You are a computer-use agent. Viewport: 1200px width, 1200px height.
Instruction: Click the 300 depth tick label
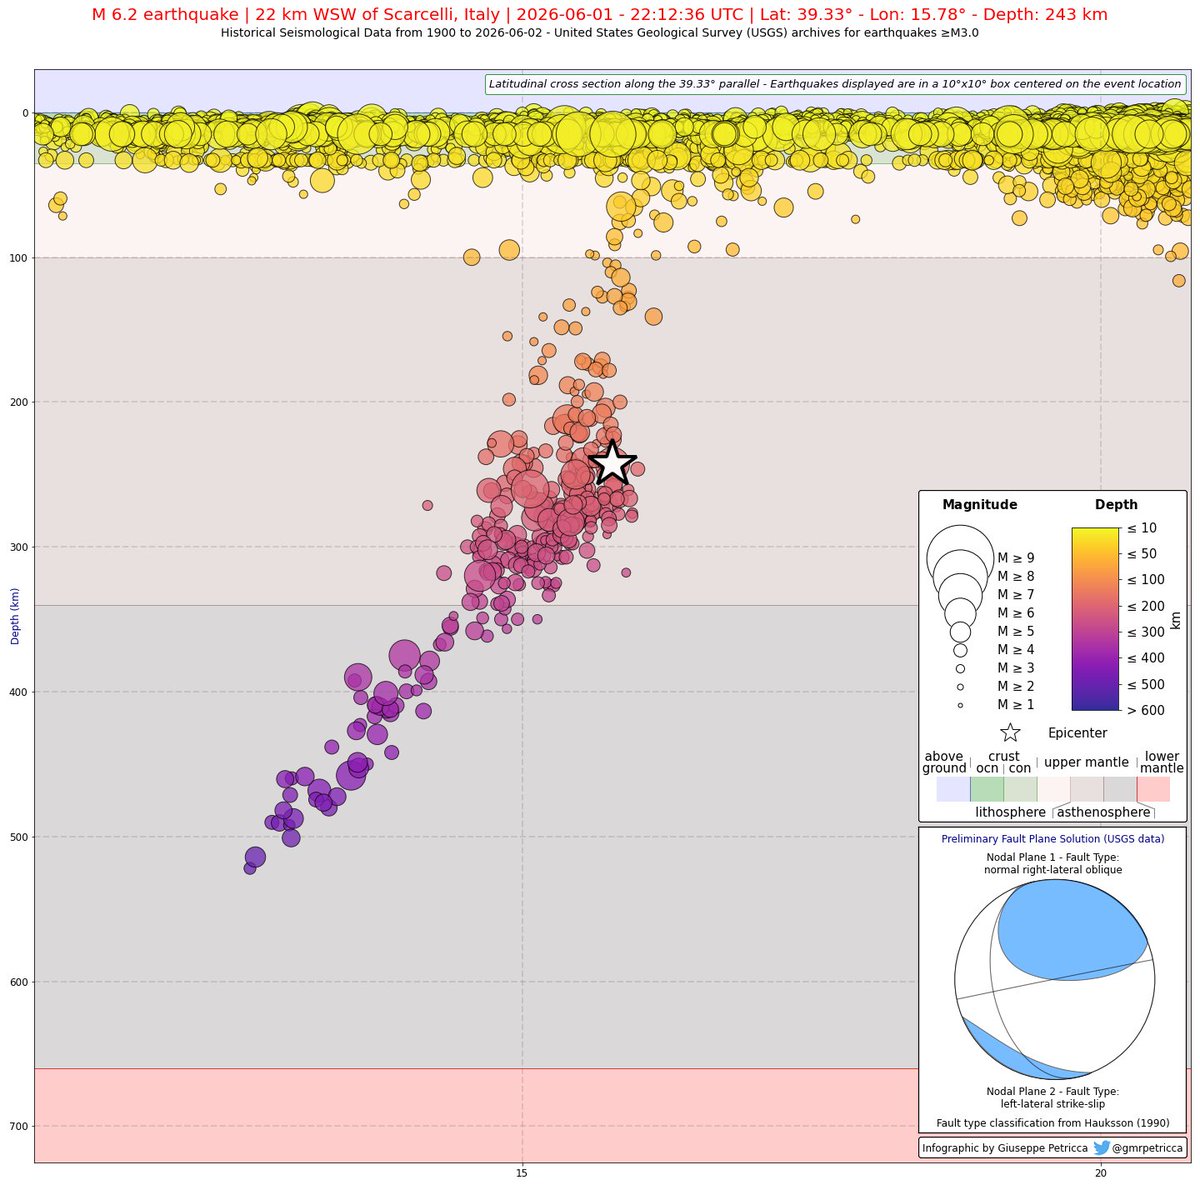[x=19, y=547]
